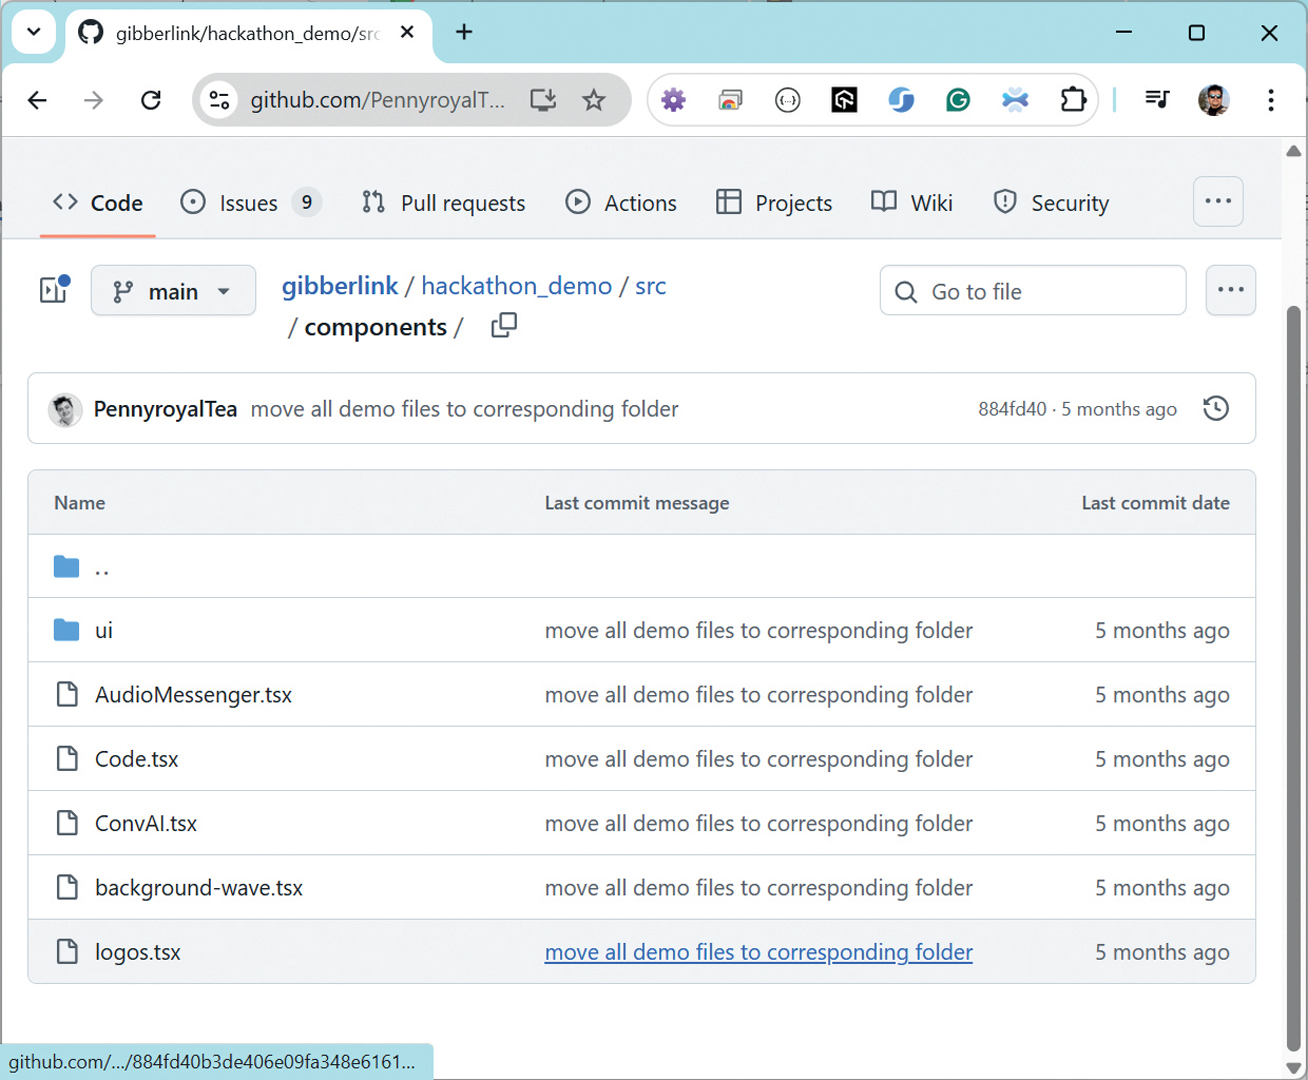Click the Go to file search box
The width and height of the screenshot is (1308, 1080).
coord(1033,291)
